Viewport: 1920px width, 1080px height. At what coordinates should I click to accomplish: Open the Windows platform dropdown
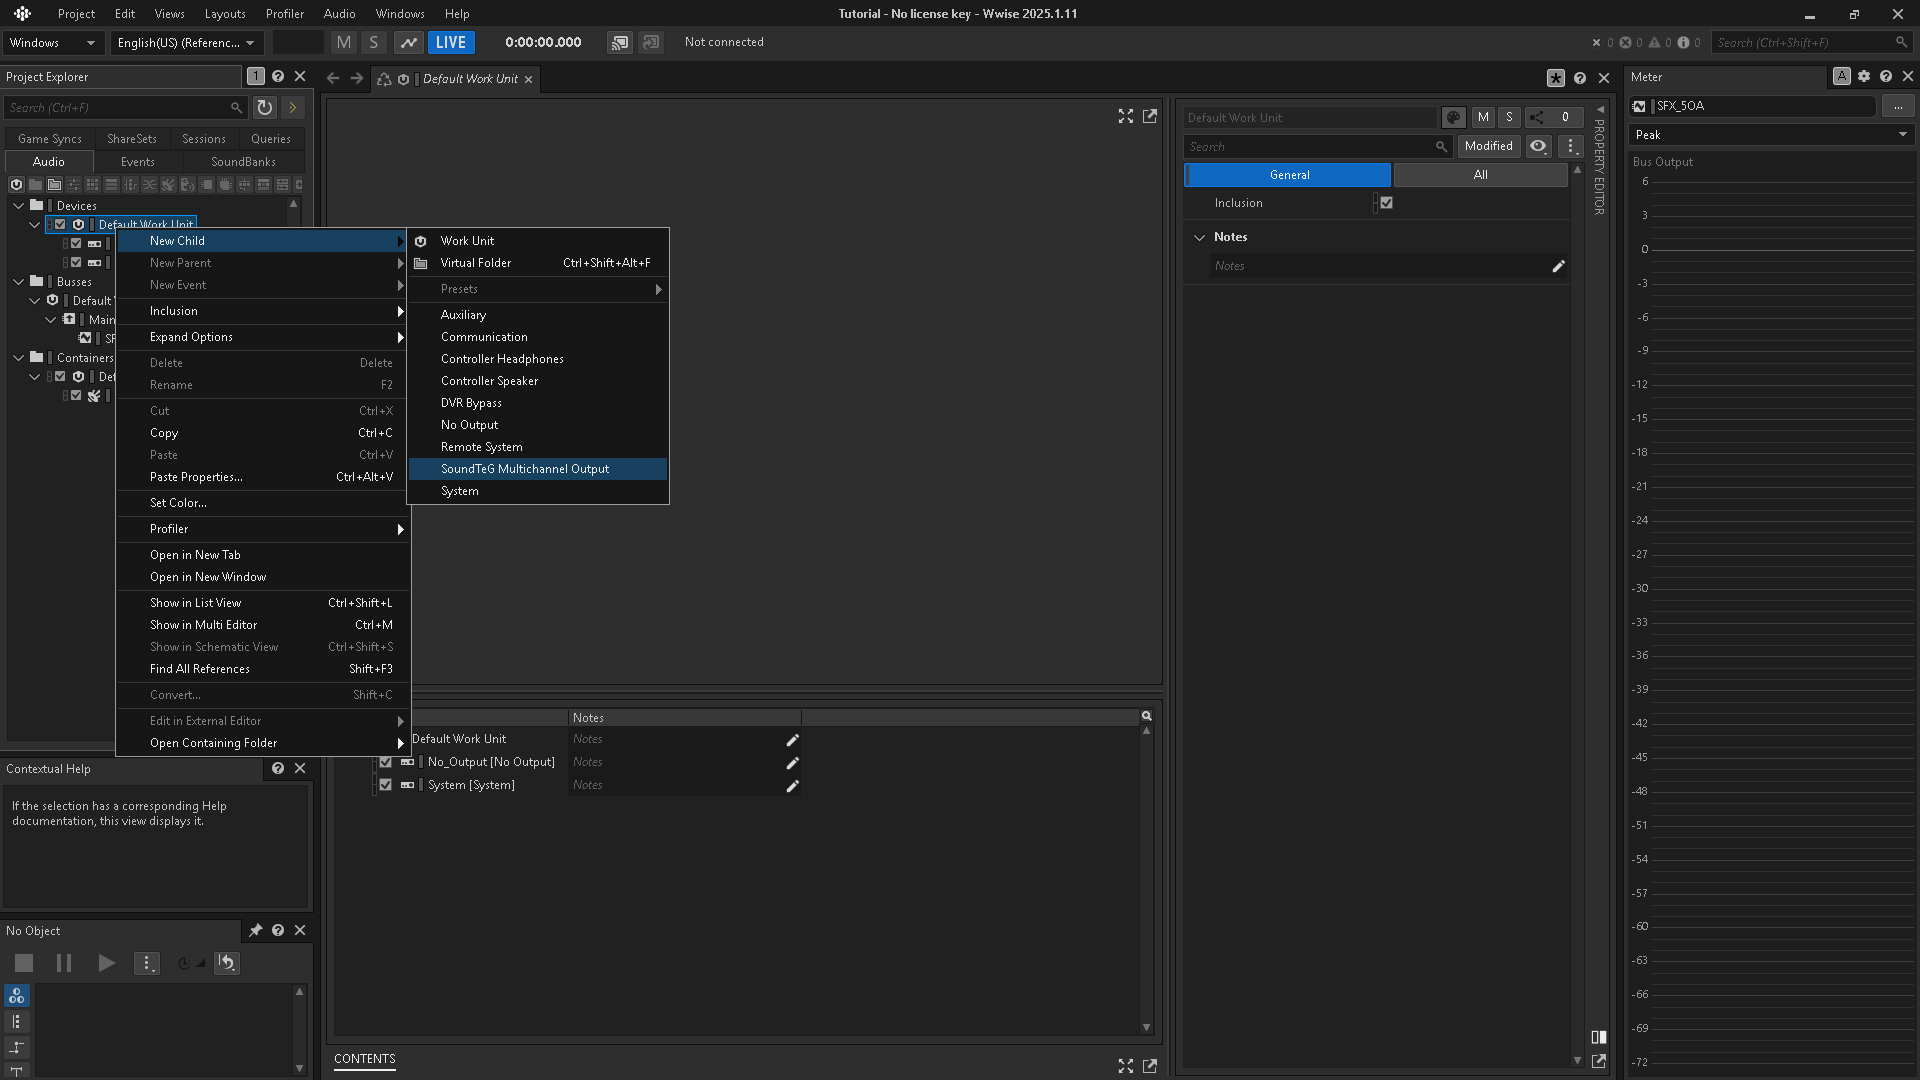[x=52, y=42]
